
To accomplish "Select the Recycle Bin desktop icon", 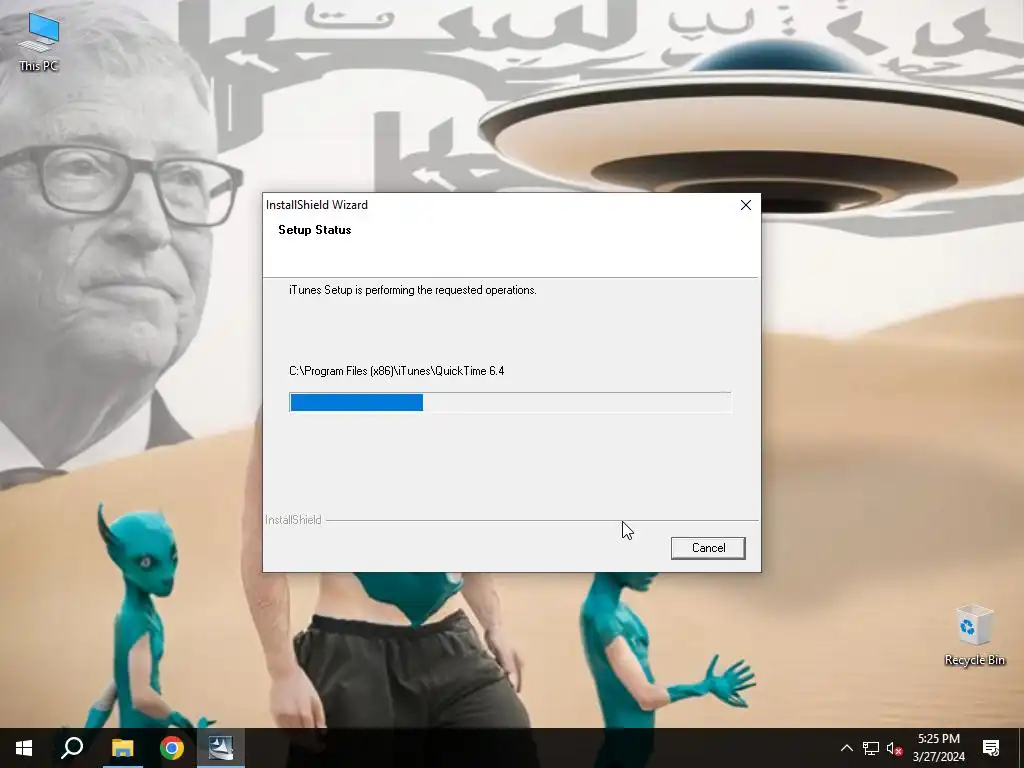I will 974,636.
